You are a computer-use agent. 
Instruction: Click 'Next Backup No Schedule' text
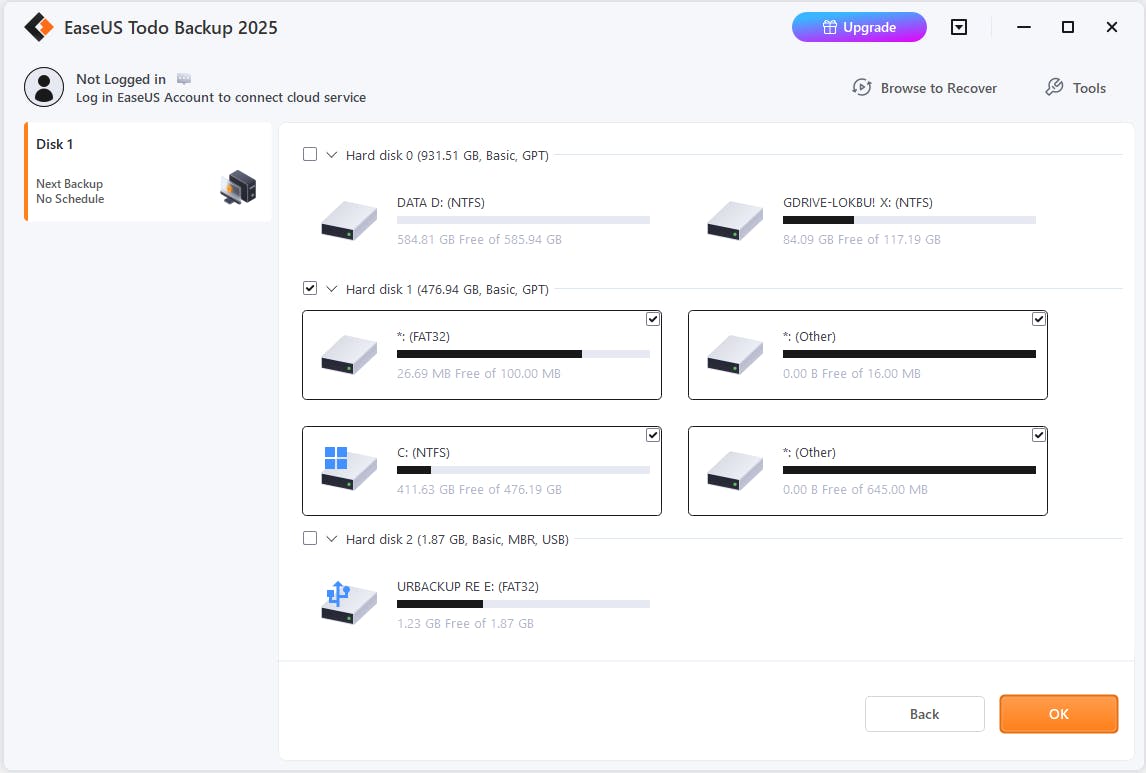coord(70,191)
